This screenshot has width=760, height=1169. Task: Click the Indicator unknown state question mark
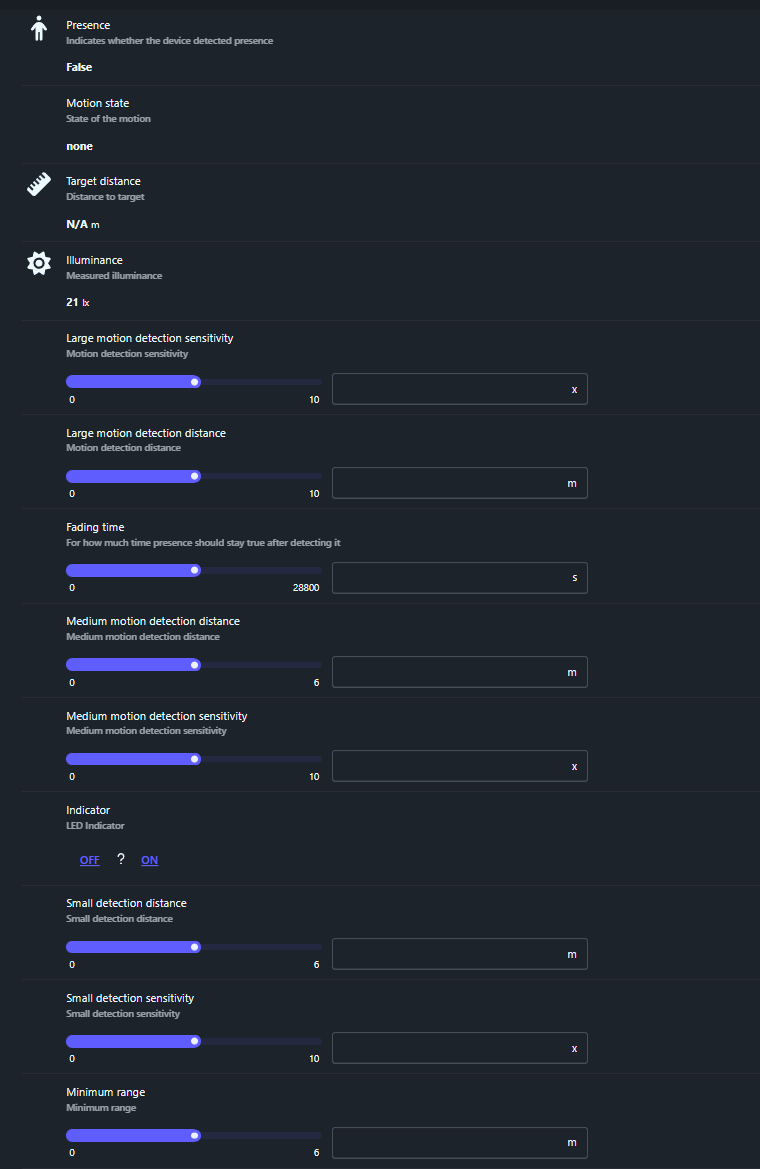121,859
